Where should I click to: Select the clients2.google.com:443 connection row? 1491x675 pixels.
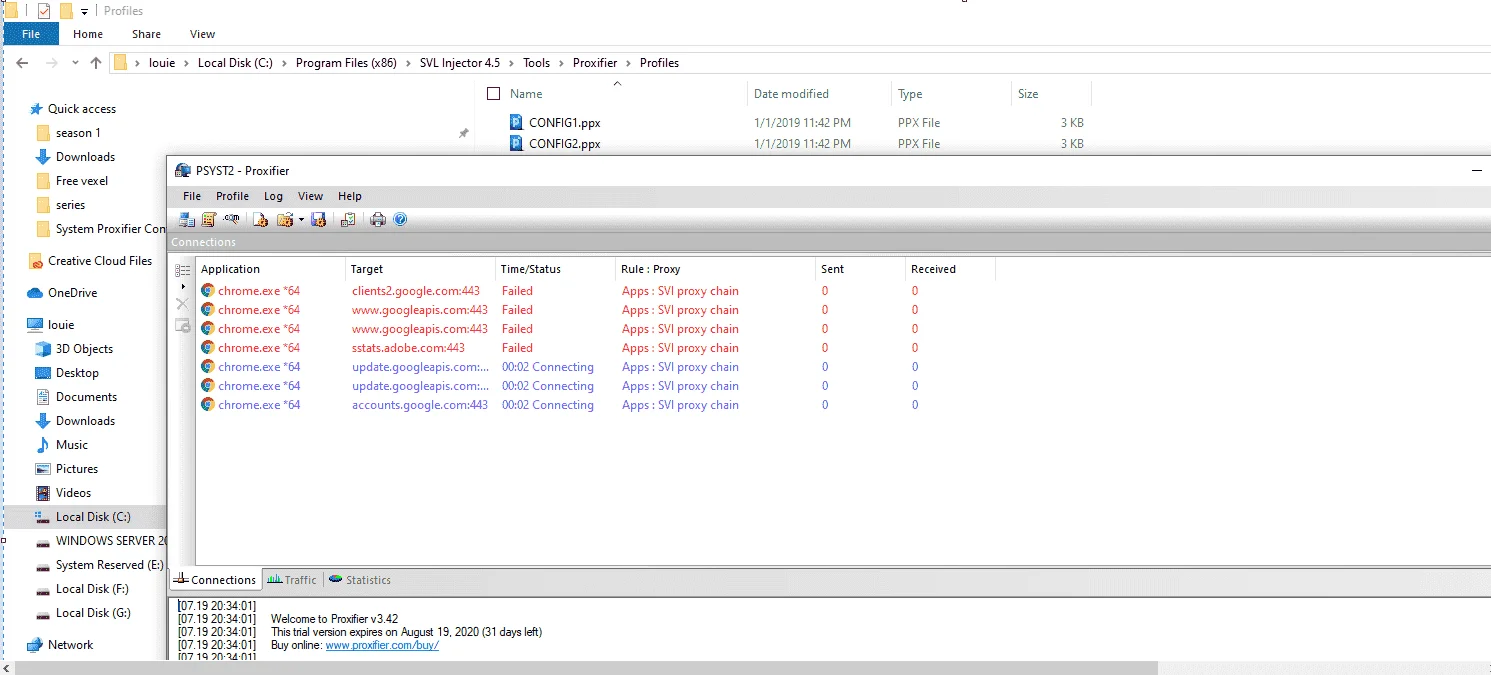coord(595,291)
